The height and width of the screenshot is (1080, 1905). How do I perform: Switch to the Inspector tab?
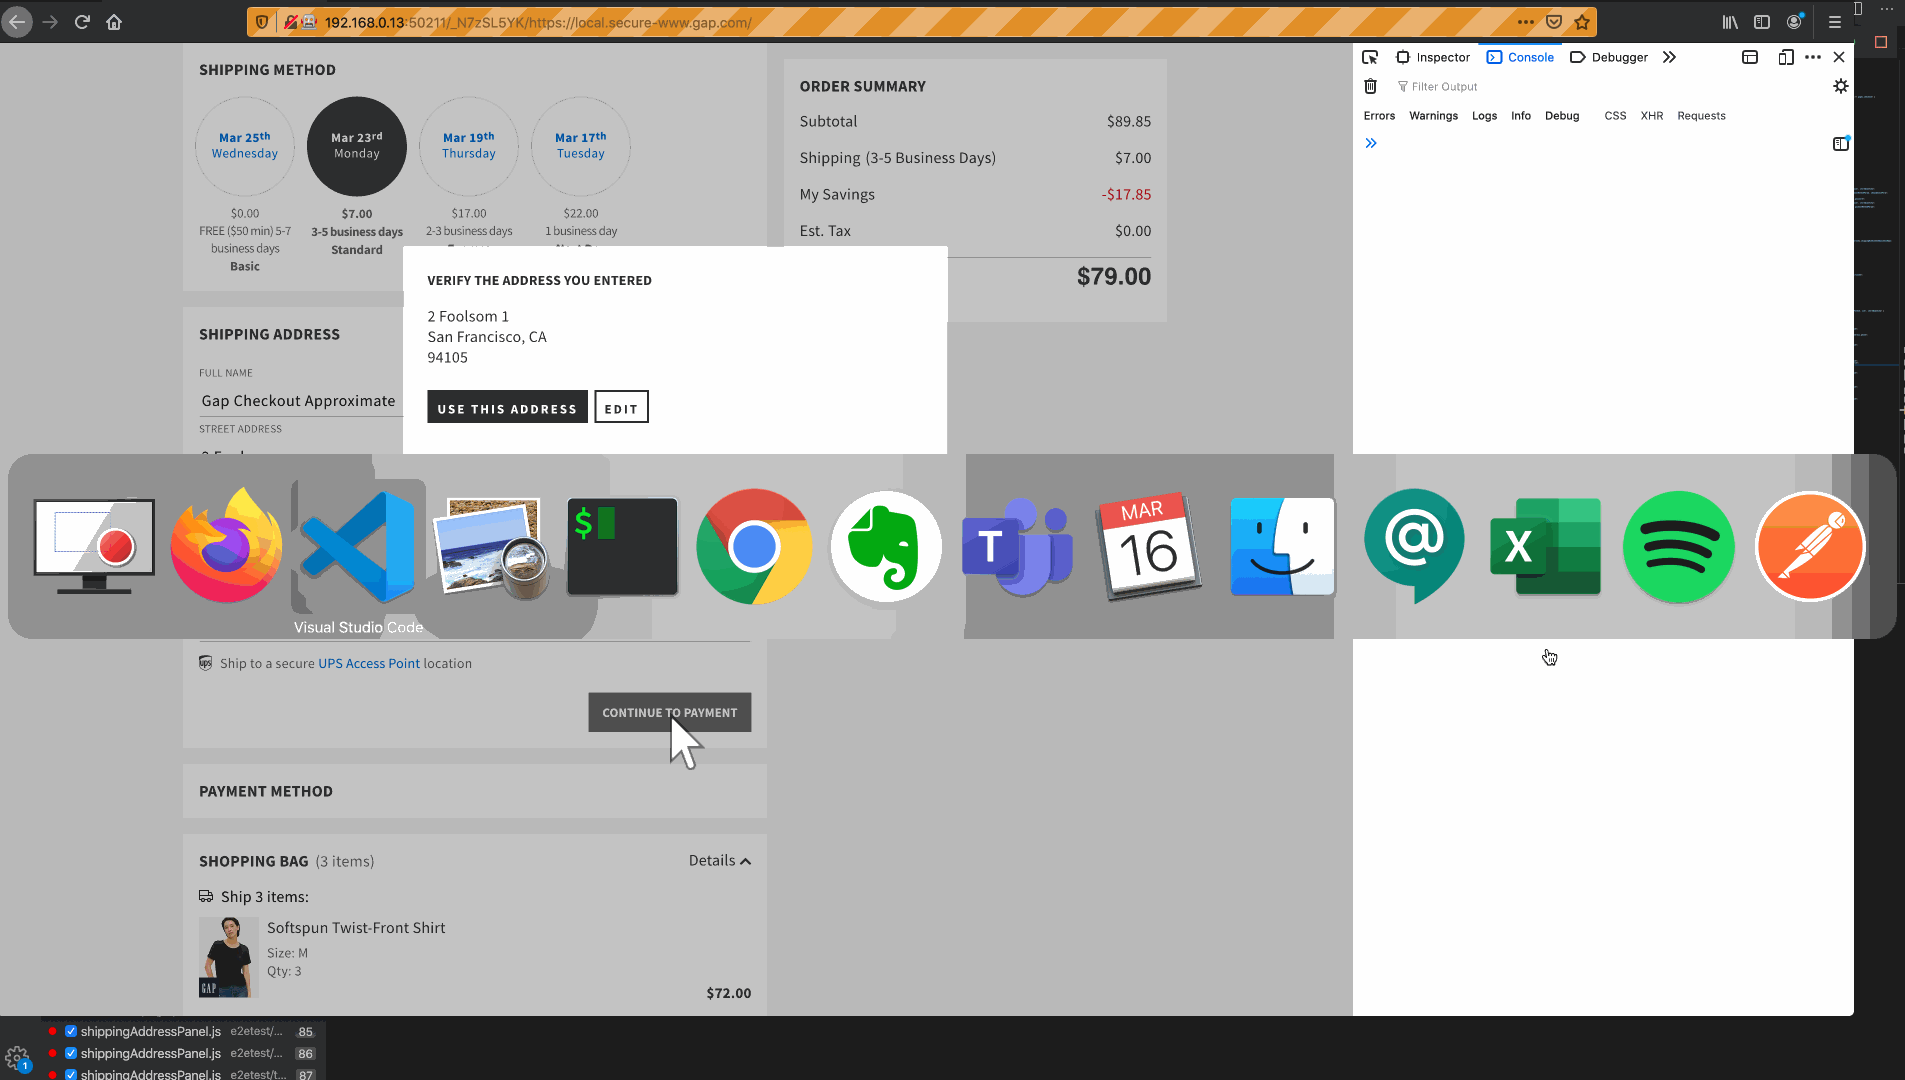click(1433, 57)
